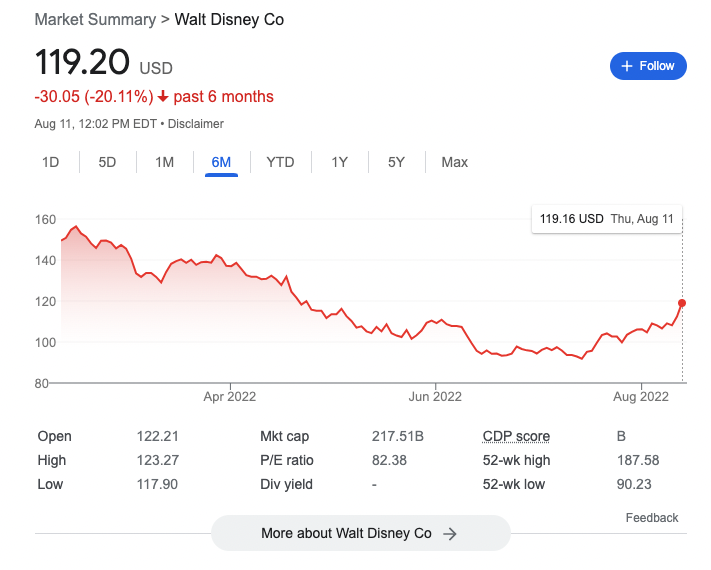
Task: Click the chart line at Jun 2022
Action: click(436, 322)
